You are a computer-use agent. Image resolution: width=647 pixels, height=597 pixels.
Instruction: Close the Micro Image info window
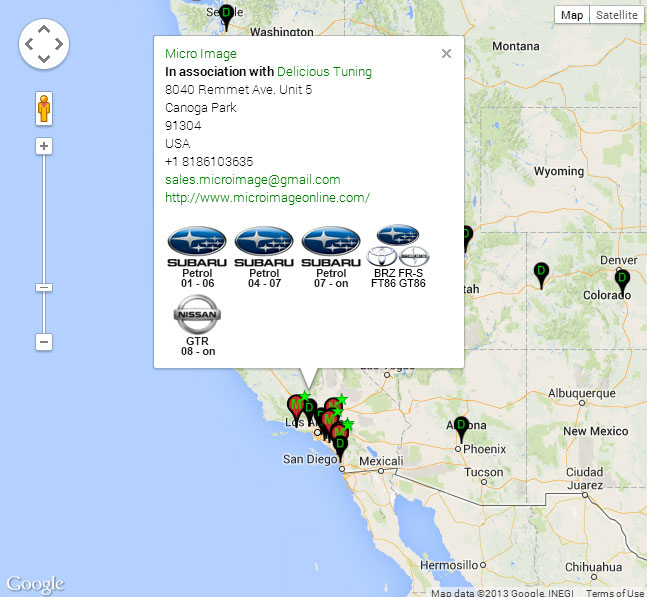click(446, 54)
